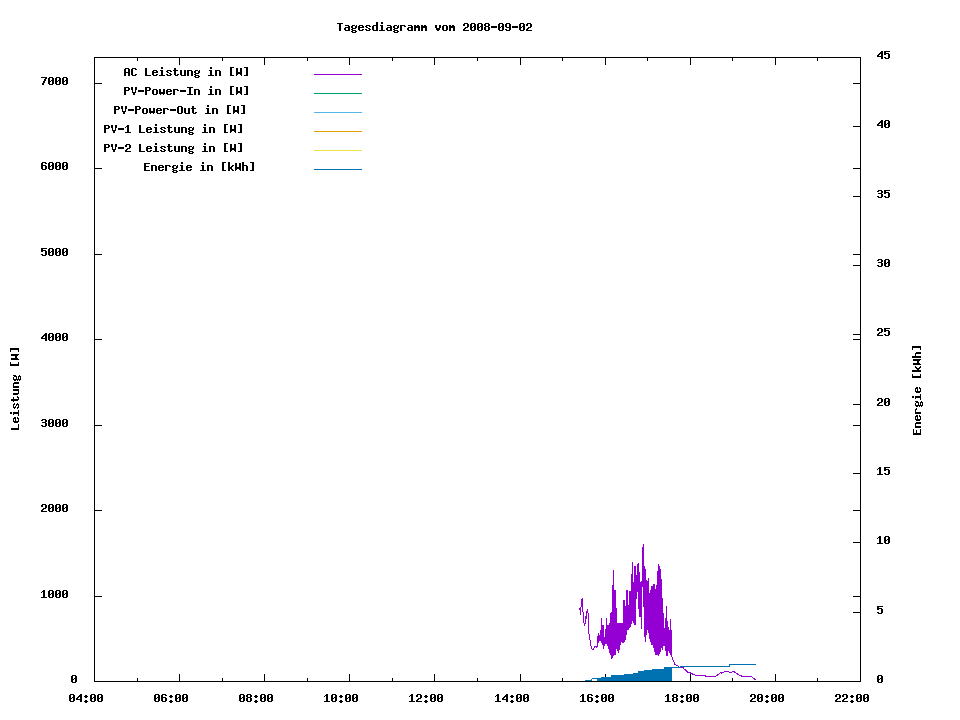Click the 16:00 time axis label
The image size is (960, 720).
click(x=596, y=698)
